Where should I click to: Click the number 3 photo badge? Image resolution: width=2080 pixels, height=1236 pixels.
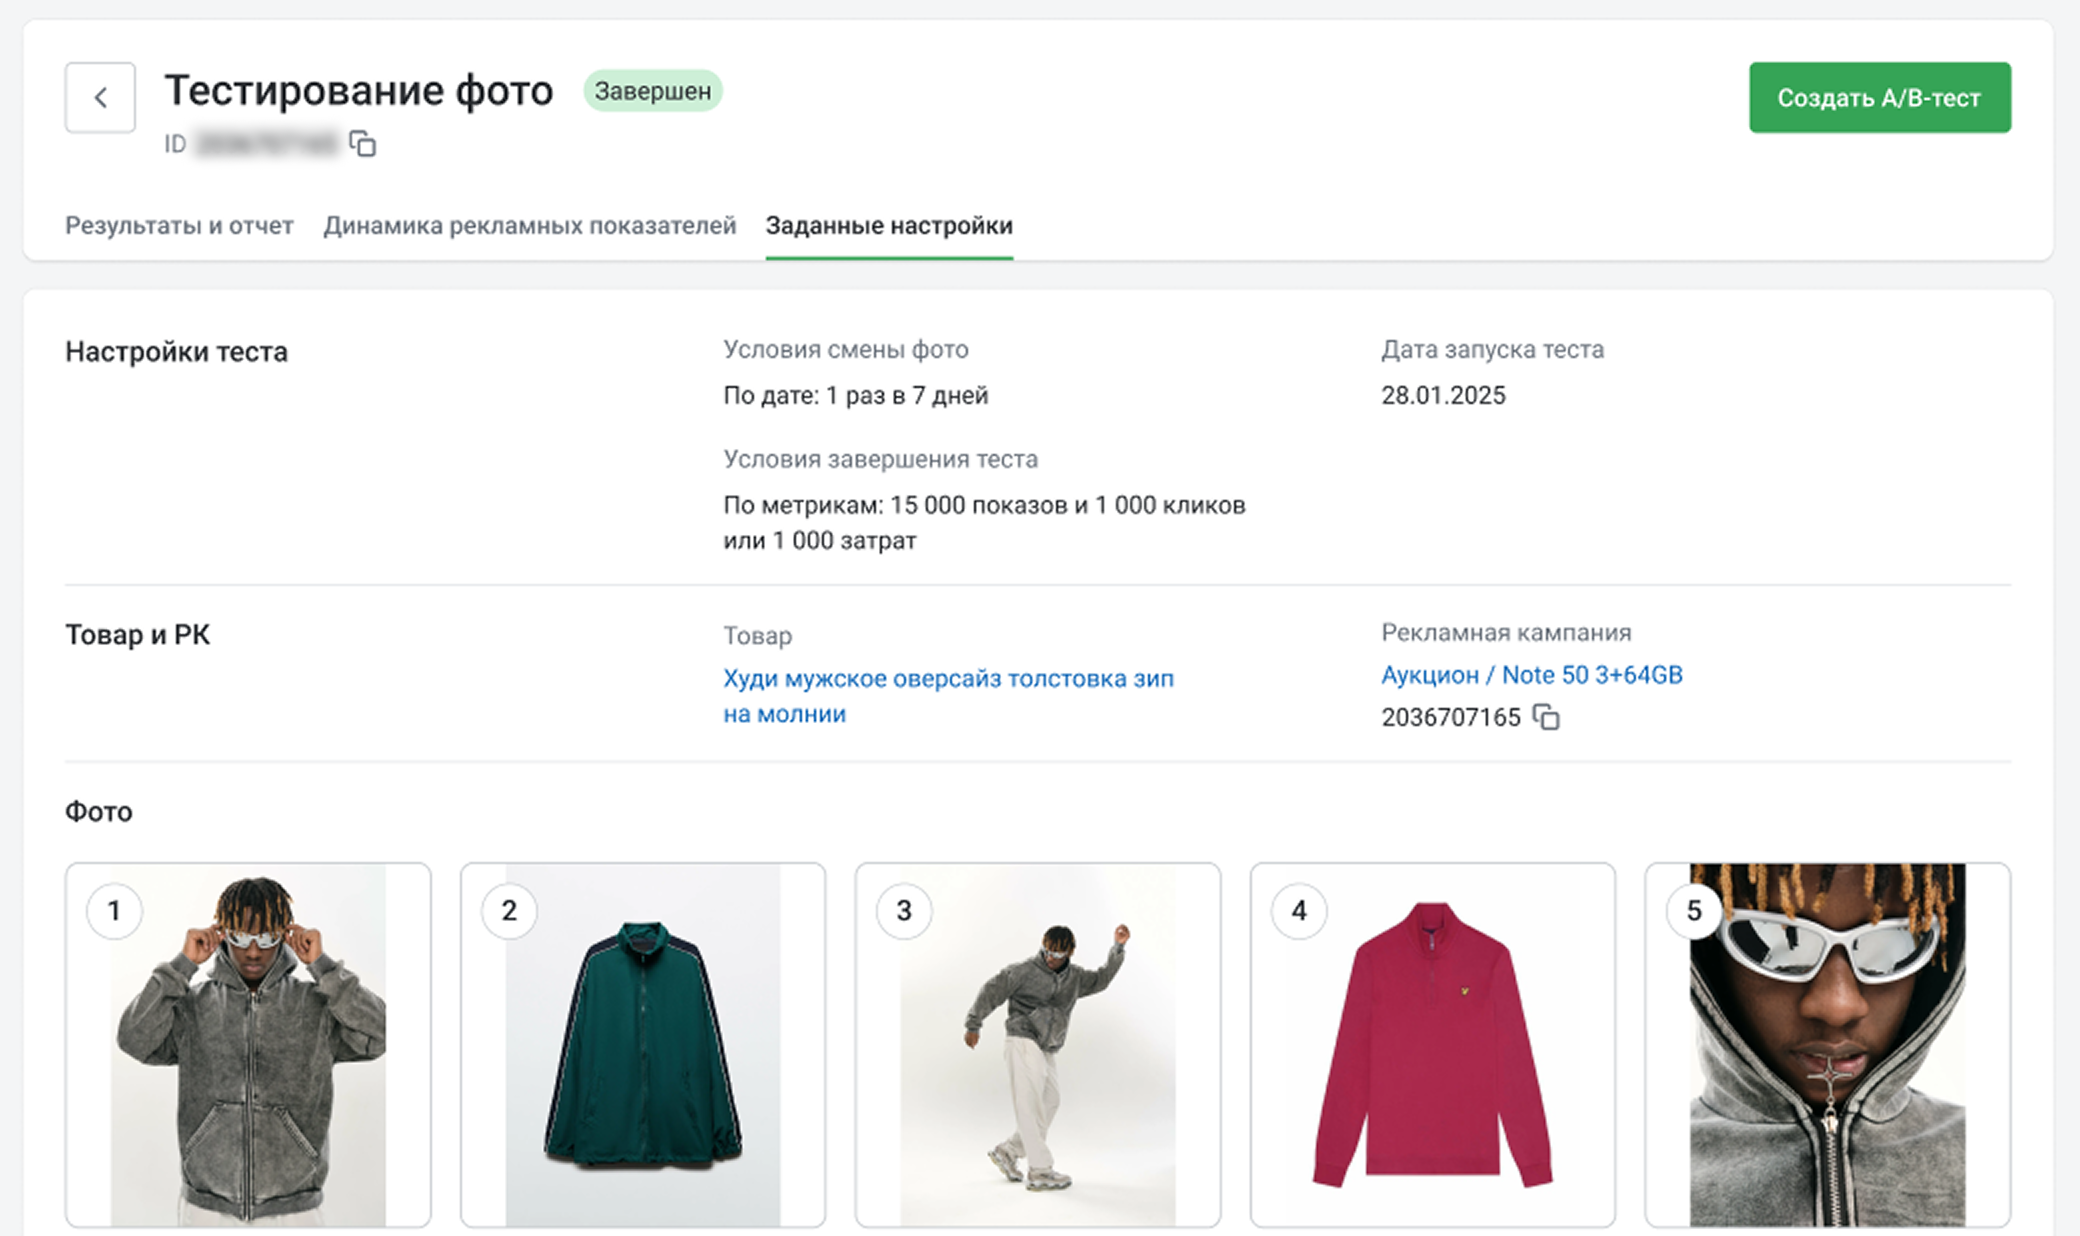904,911
